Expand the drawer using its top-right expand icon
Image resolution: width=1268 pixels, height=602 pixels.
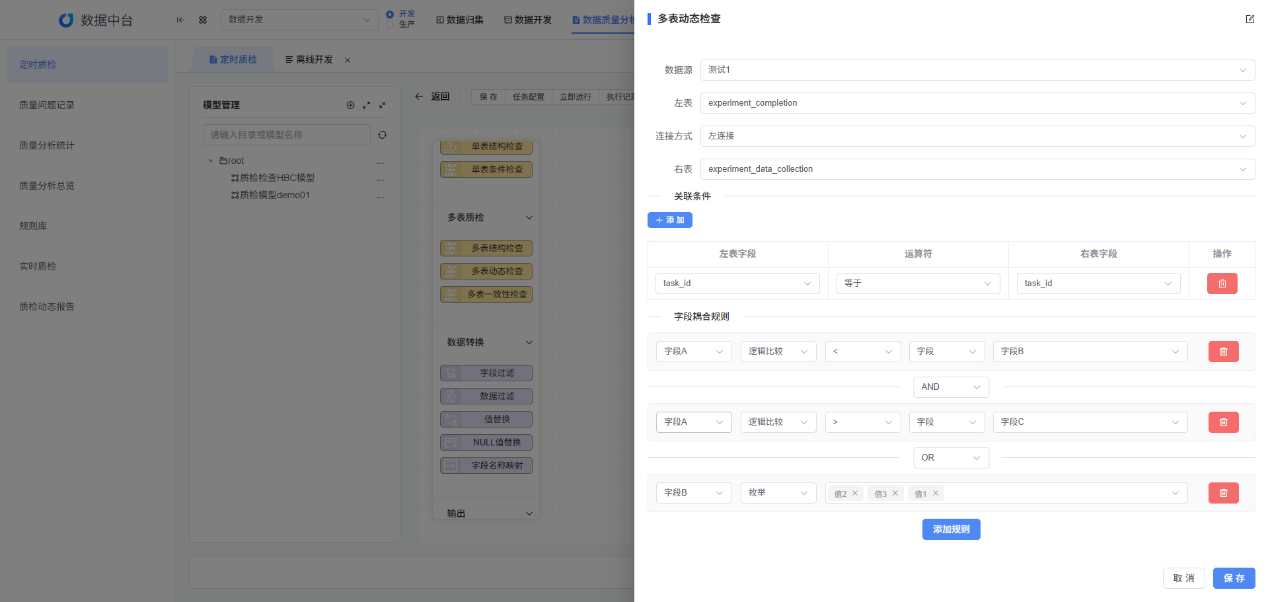point(1249,18)
